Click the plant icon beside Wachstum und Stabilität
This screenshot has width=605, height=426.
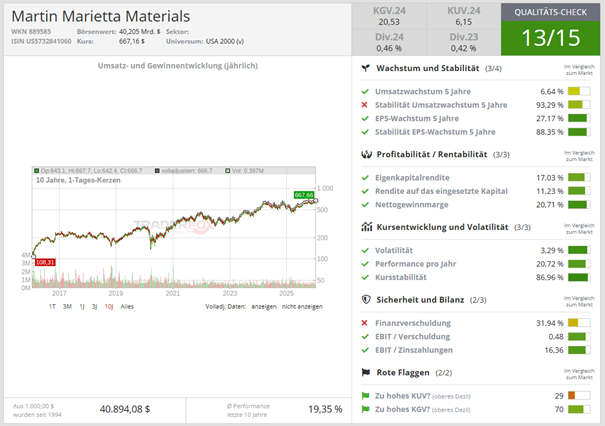pyautogui.click(x=366, y=69)
